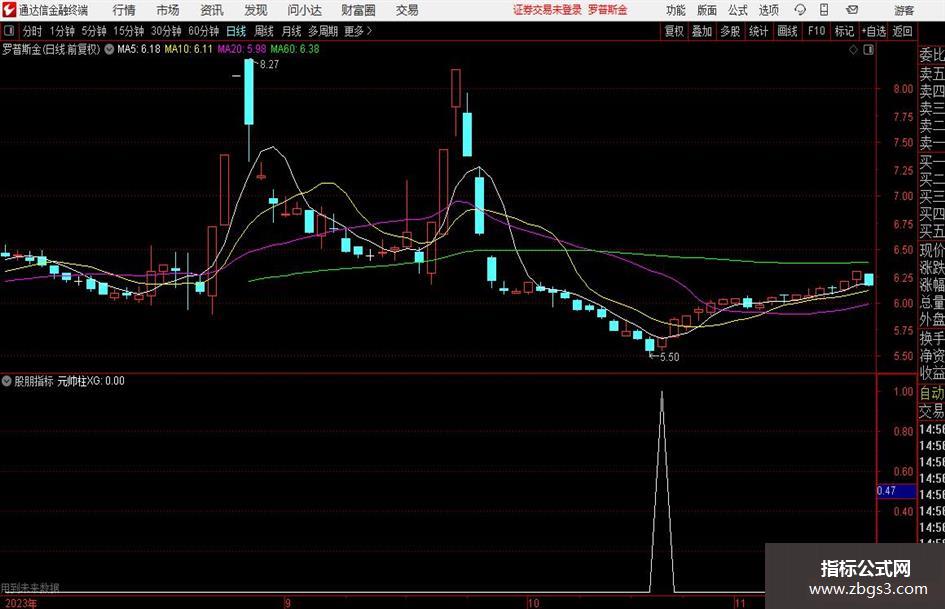Click MA60: 6.38 indicator label
This screenshot has height=609, width=945.
coord(295,49)
